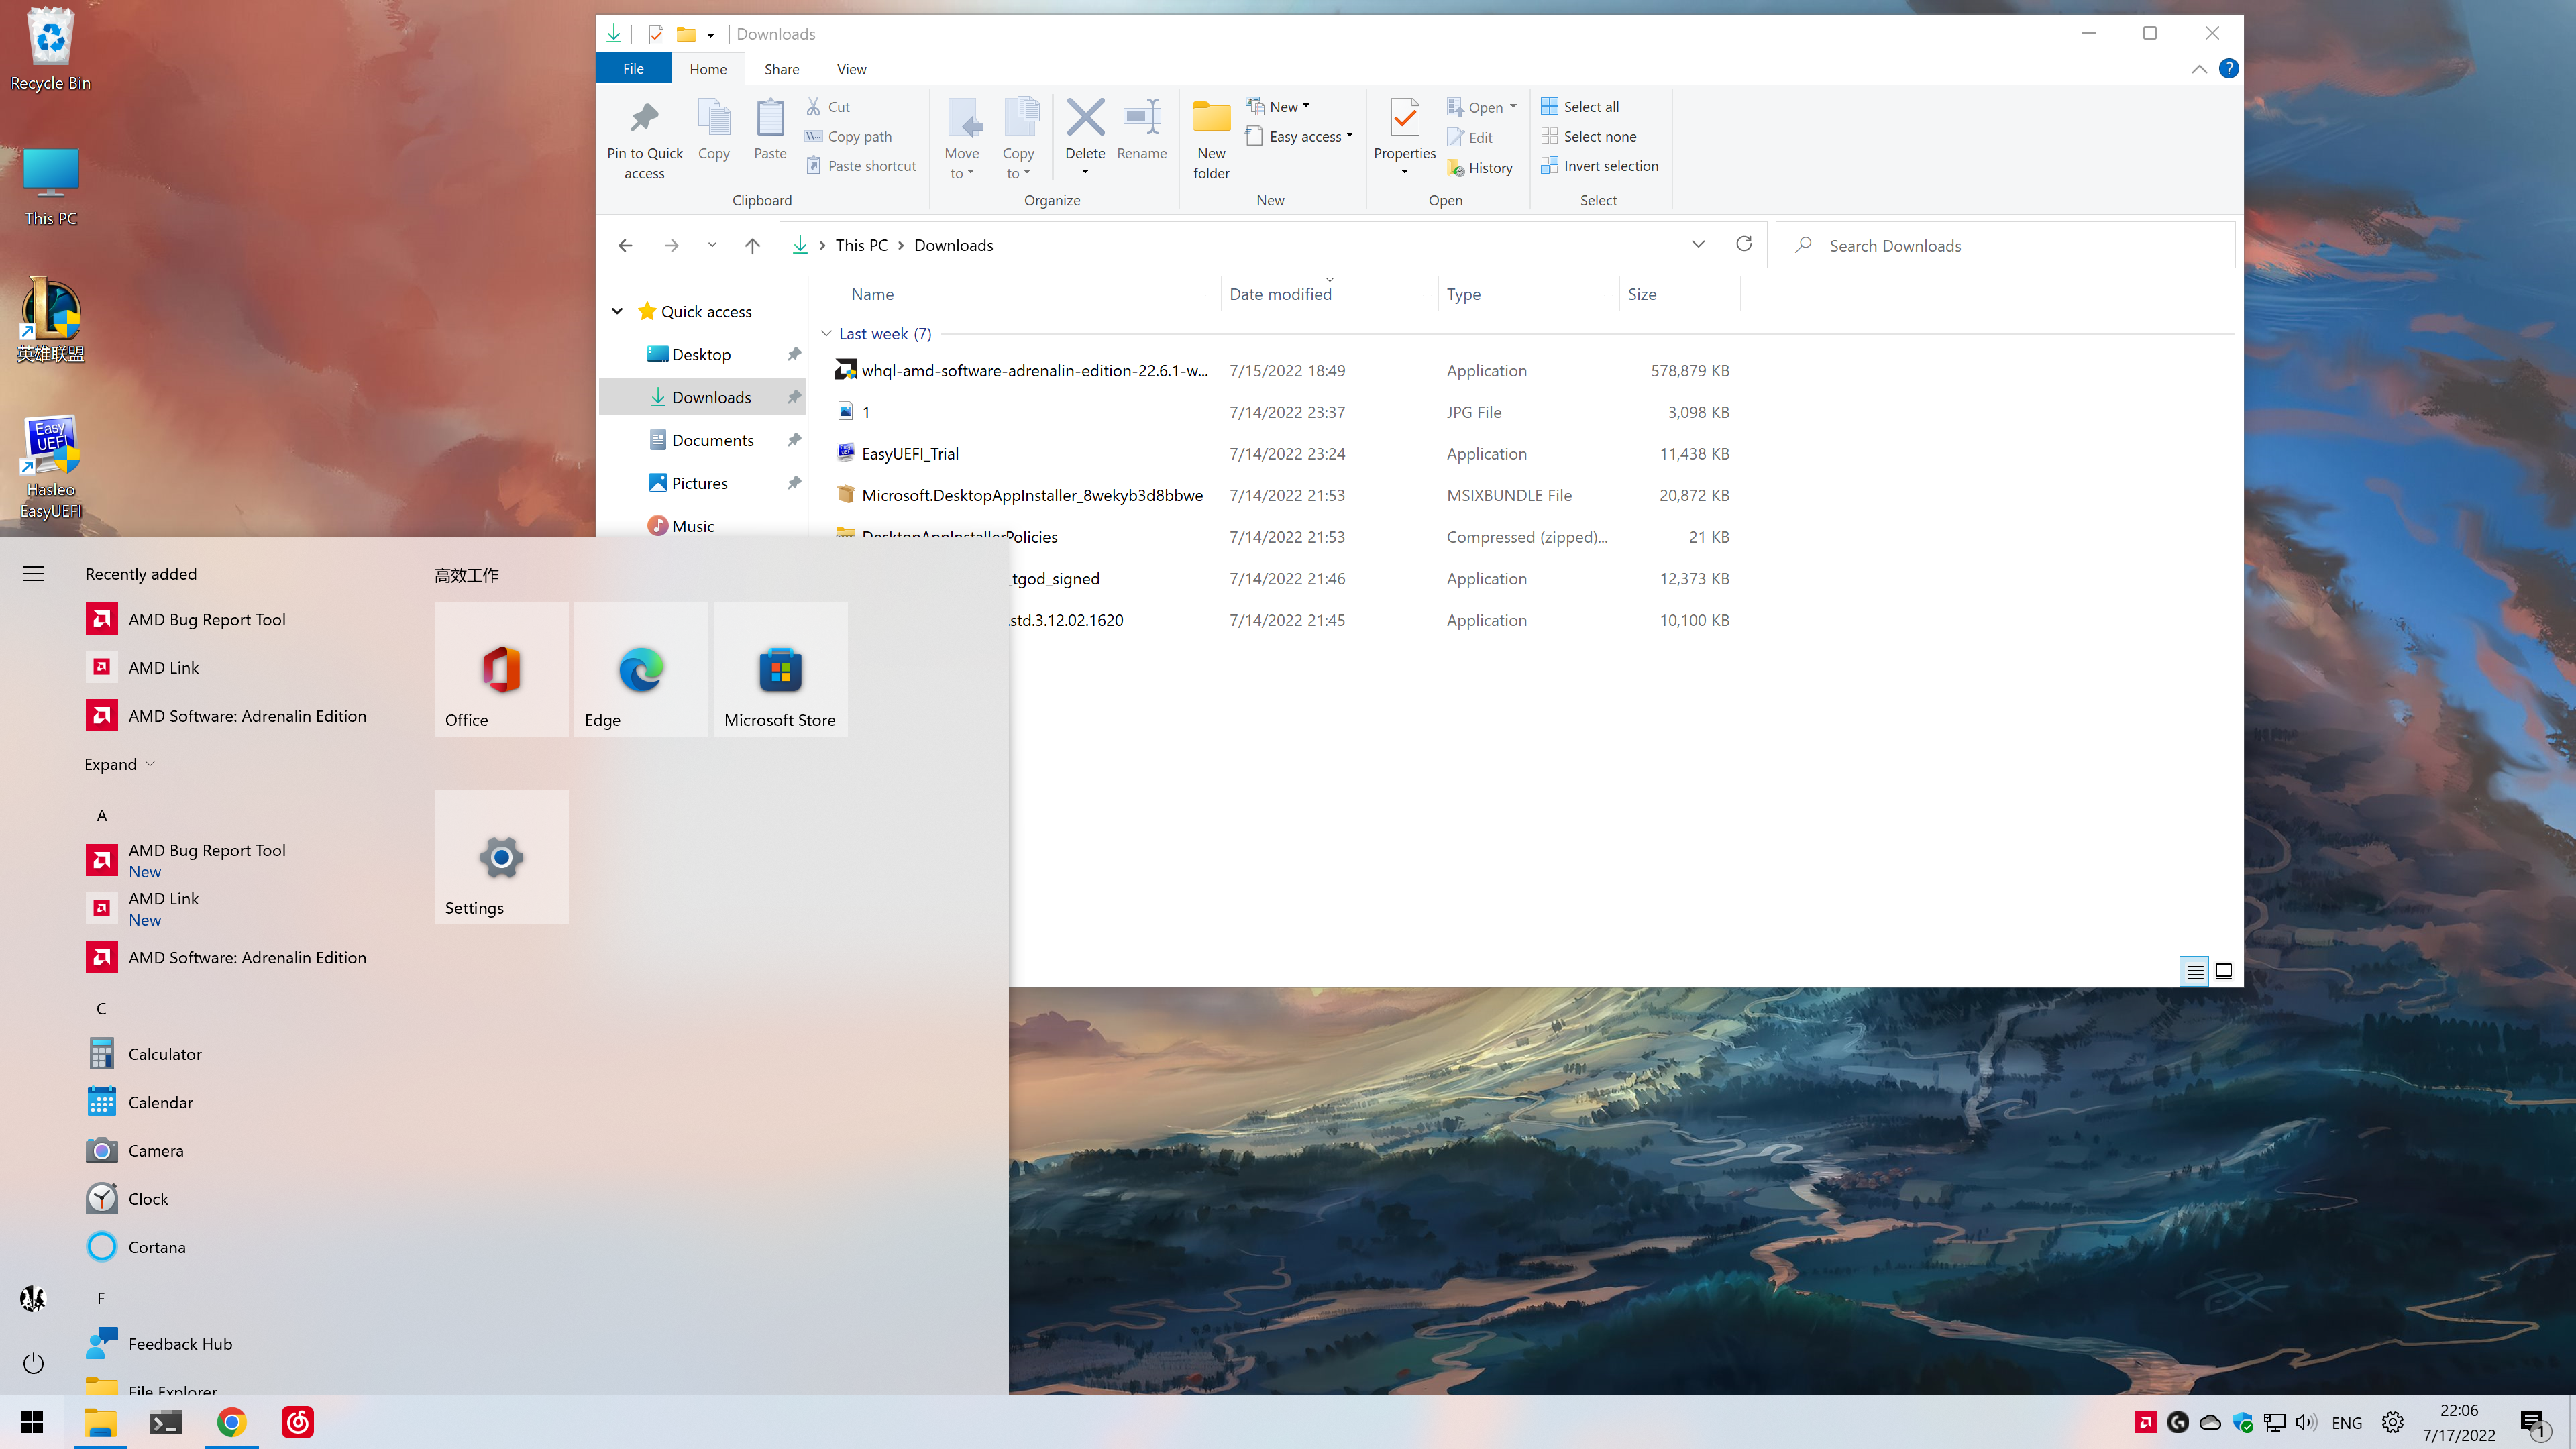
Task: Open the address bar history dropdown
Action: coord(1697,244)
